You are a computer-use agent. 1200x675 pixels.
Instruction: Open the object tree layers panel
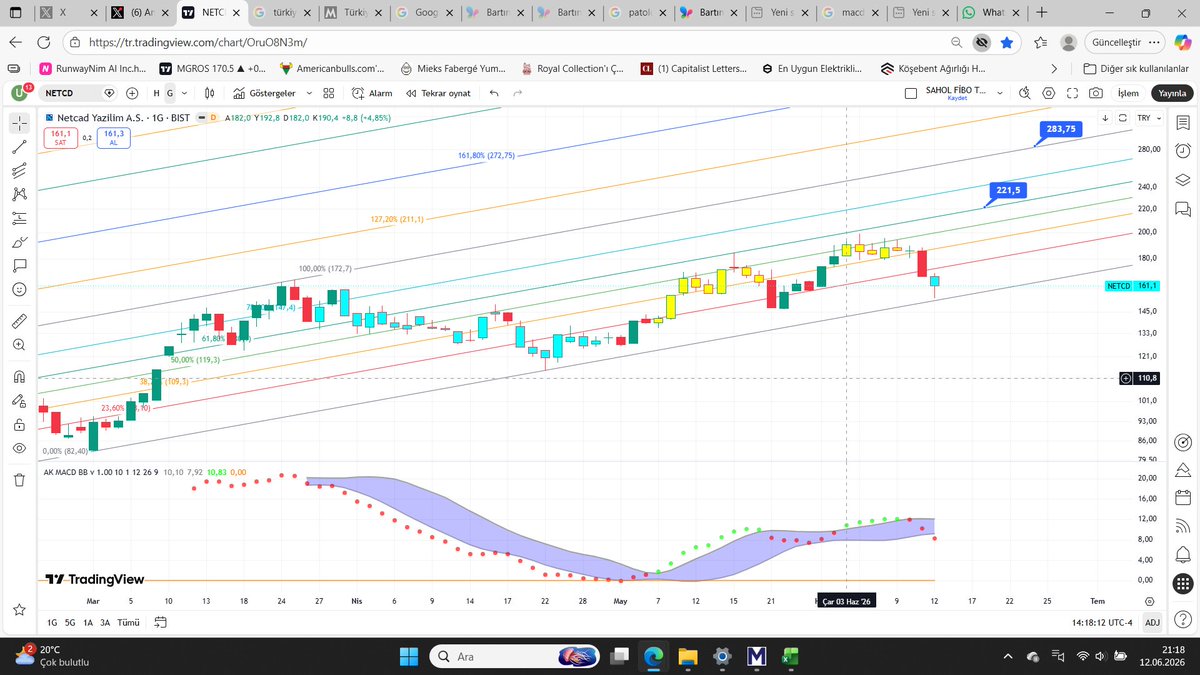(1182, 179)
